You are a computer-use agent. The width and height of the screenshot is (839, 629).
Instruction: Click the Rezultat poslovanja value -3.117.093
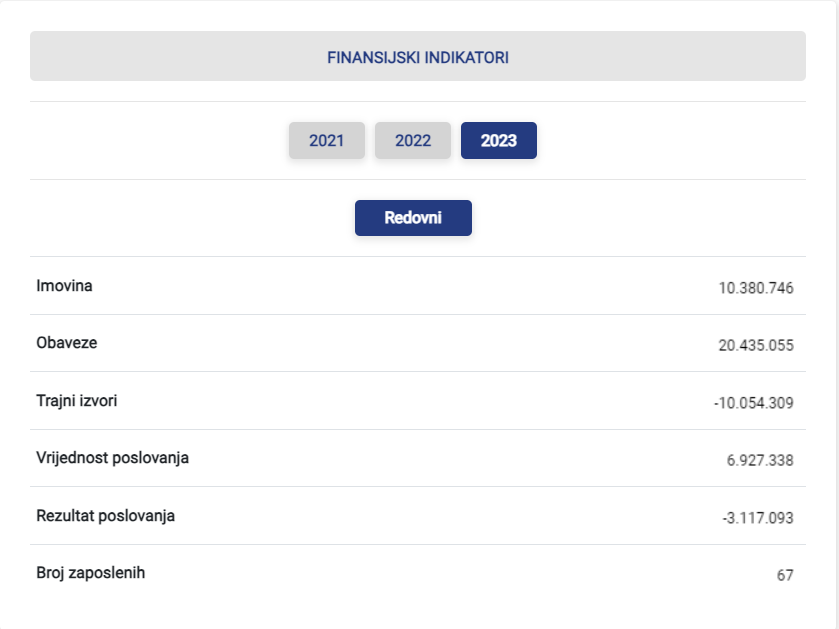click(758, 518)
